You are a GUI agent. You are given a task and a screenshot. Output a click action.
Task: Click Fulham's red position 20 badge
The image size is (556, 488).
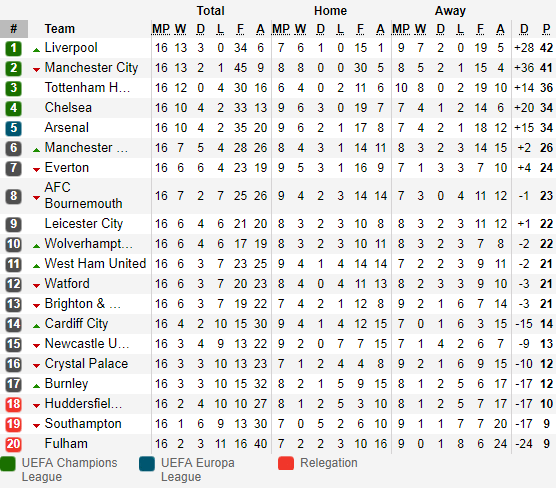(x=13, y=444)
